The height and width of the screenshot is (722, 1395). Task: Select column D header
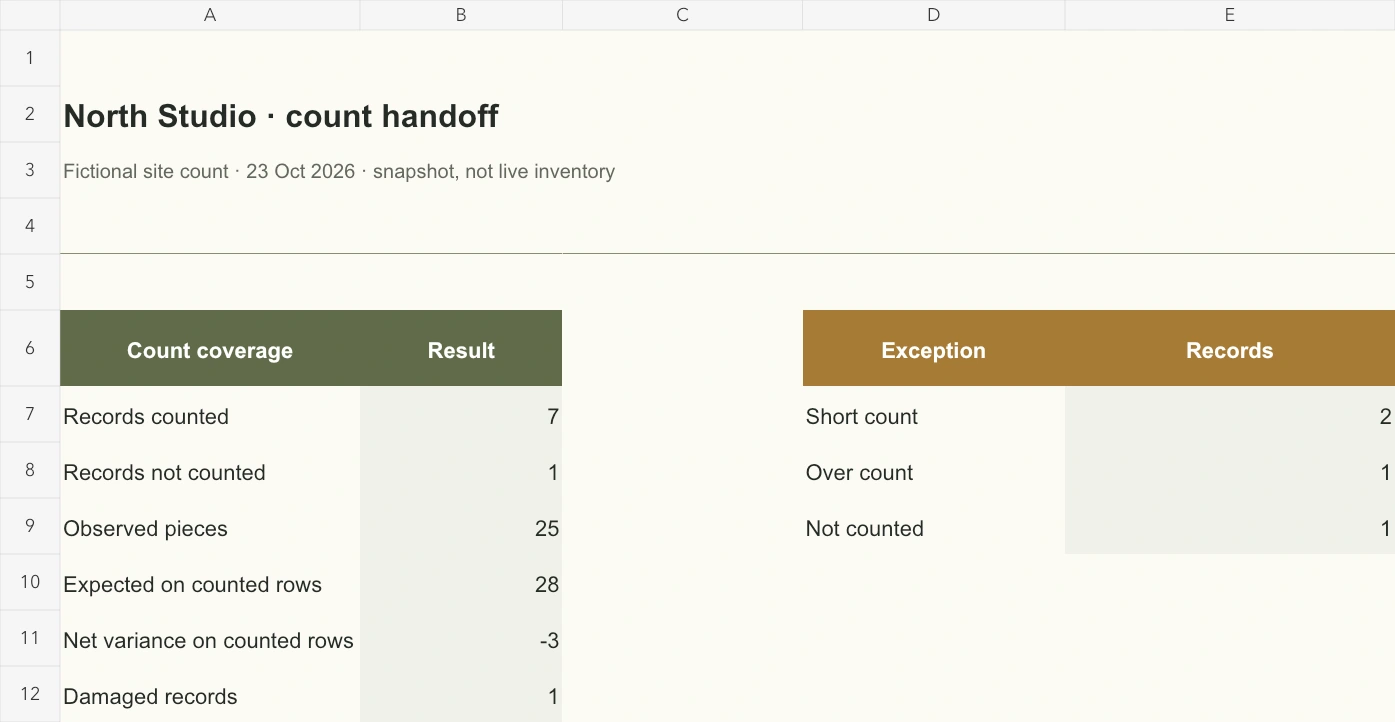933,15
